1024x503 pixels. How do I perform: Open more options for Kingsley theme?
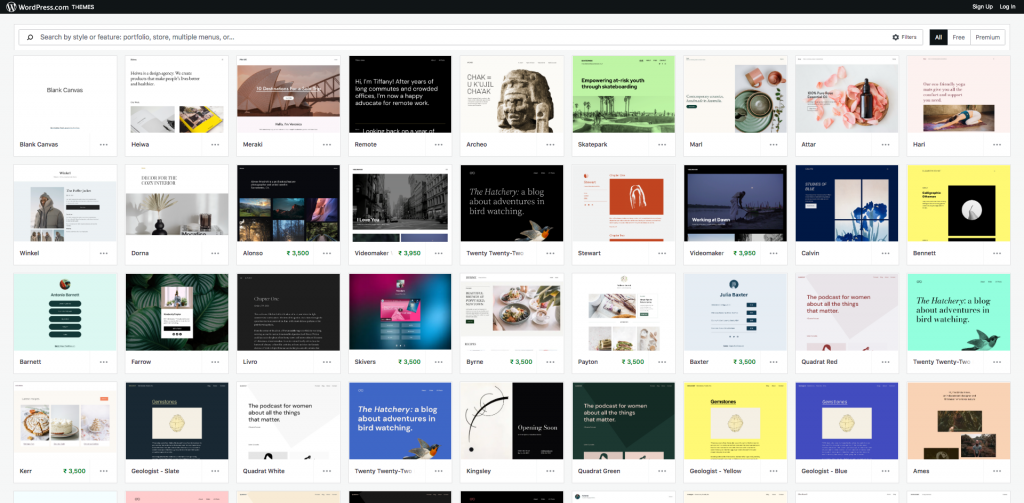pyautogui.click(x=551, y=471)
